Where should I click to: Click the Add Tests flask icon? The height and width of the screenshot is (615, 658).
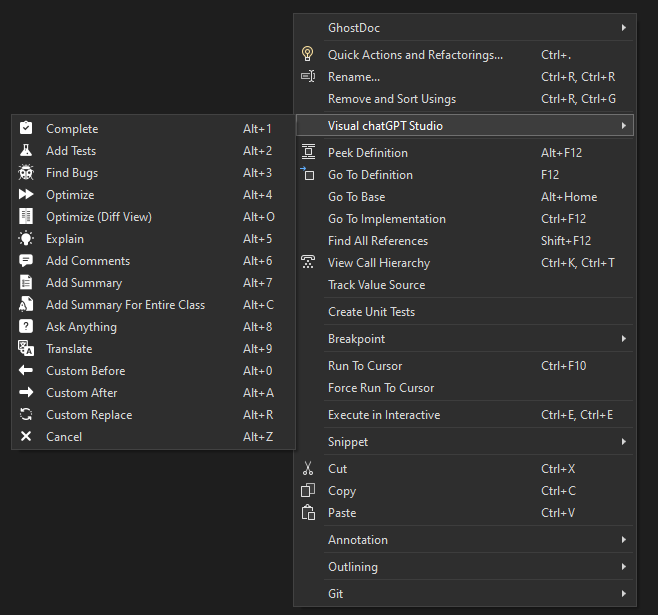click(26, 150)
